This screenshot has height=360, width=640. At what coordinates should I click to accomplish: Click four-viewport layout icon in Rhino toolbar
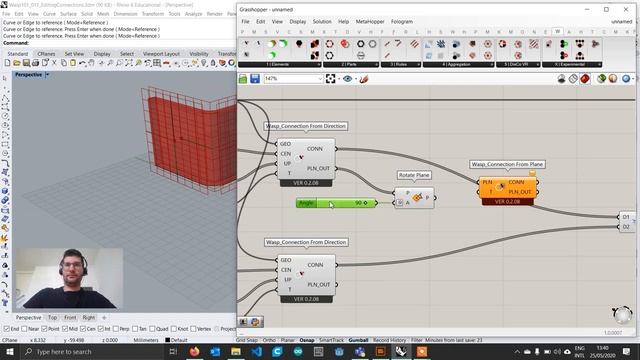point(157,63)
